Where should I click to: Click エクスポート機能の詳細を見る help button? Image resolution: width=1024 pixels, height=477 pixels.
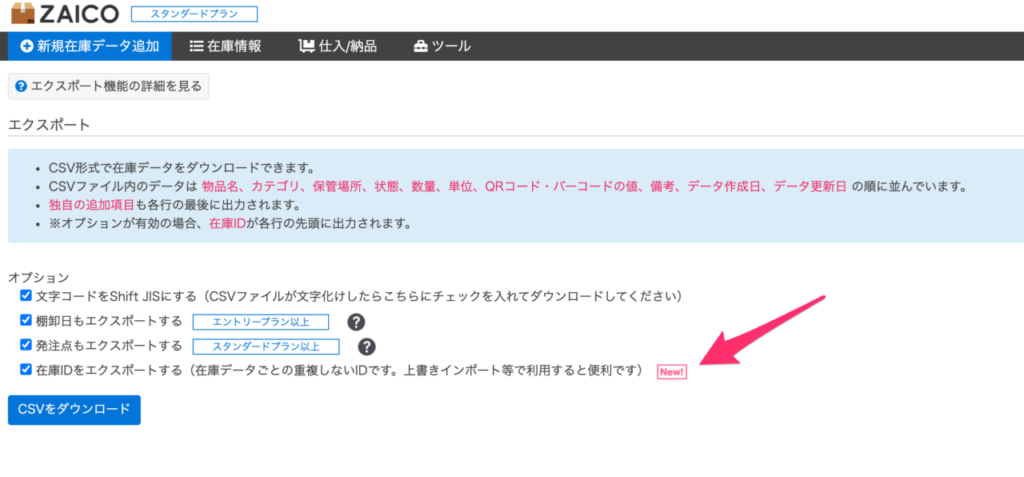(108, 86)
